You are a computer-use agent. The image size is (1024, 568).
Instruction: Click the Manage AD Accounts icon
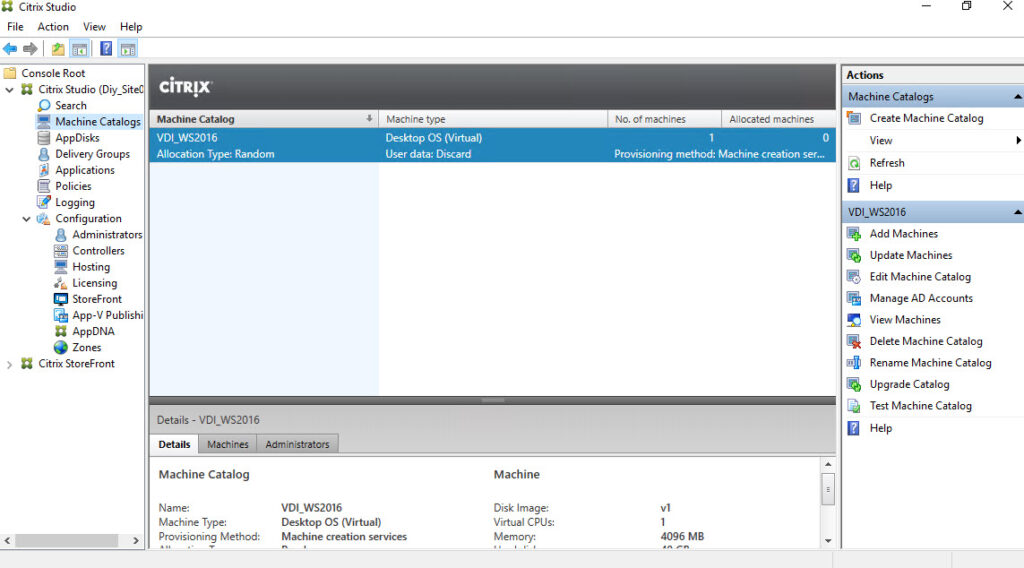tap(853, 299)
